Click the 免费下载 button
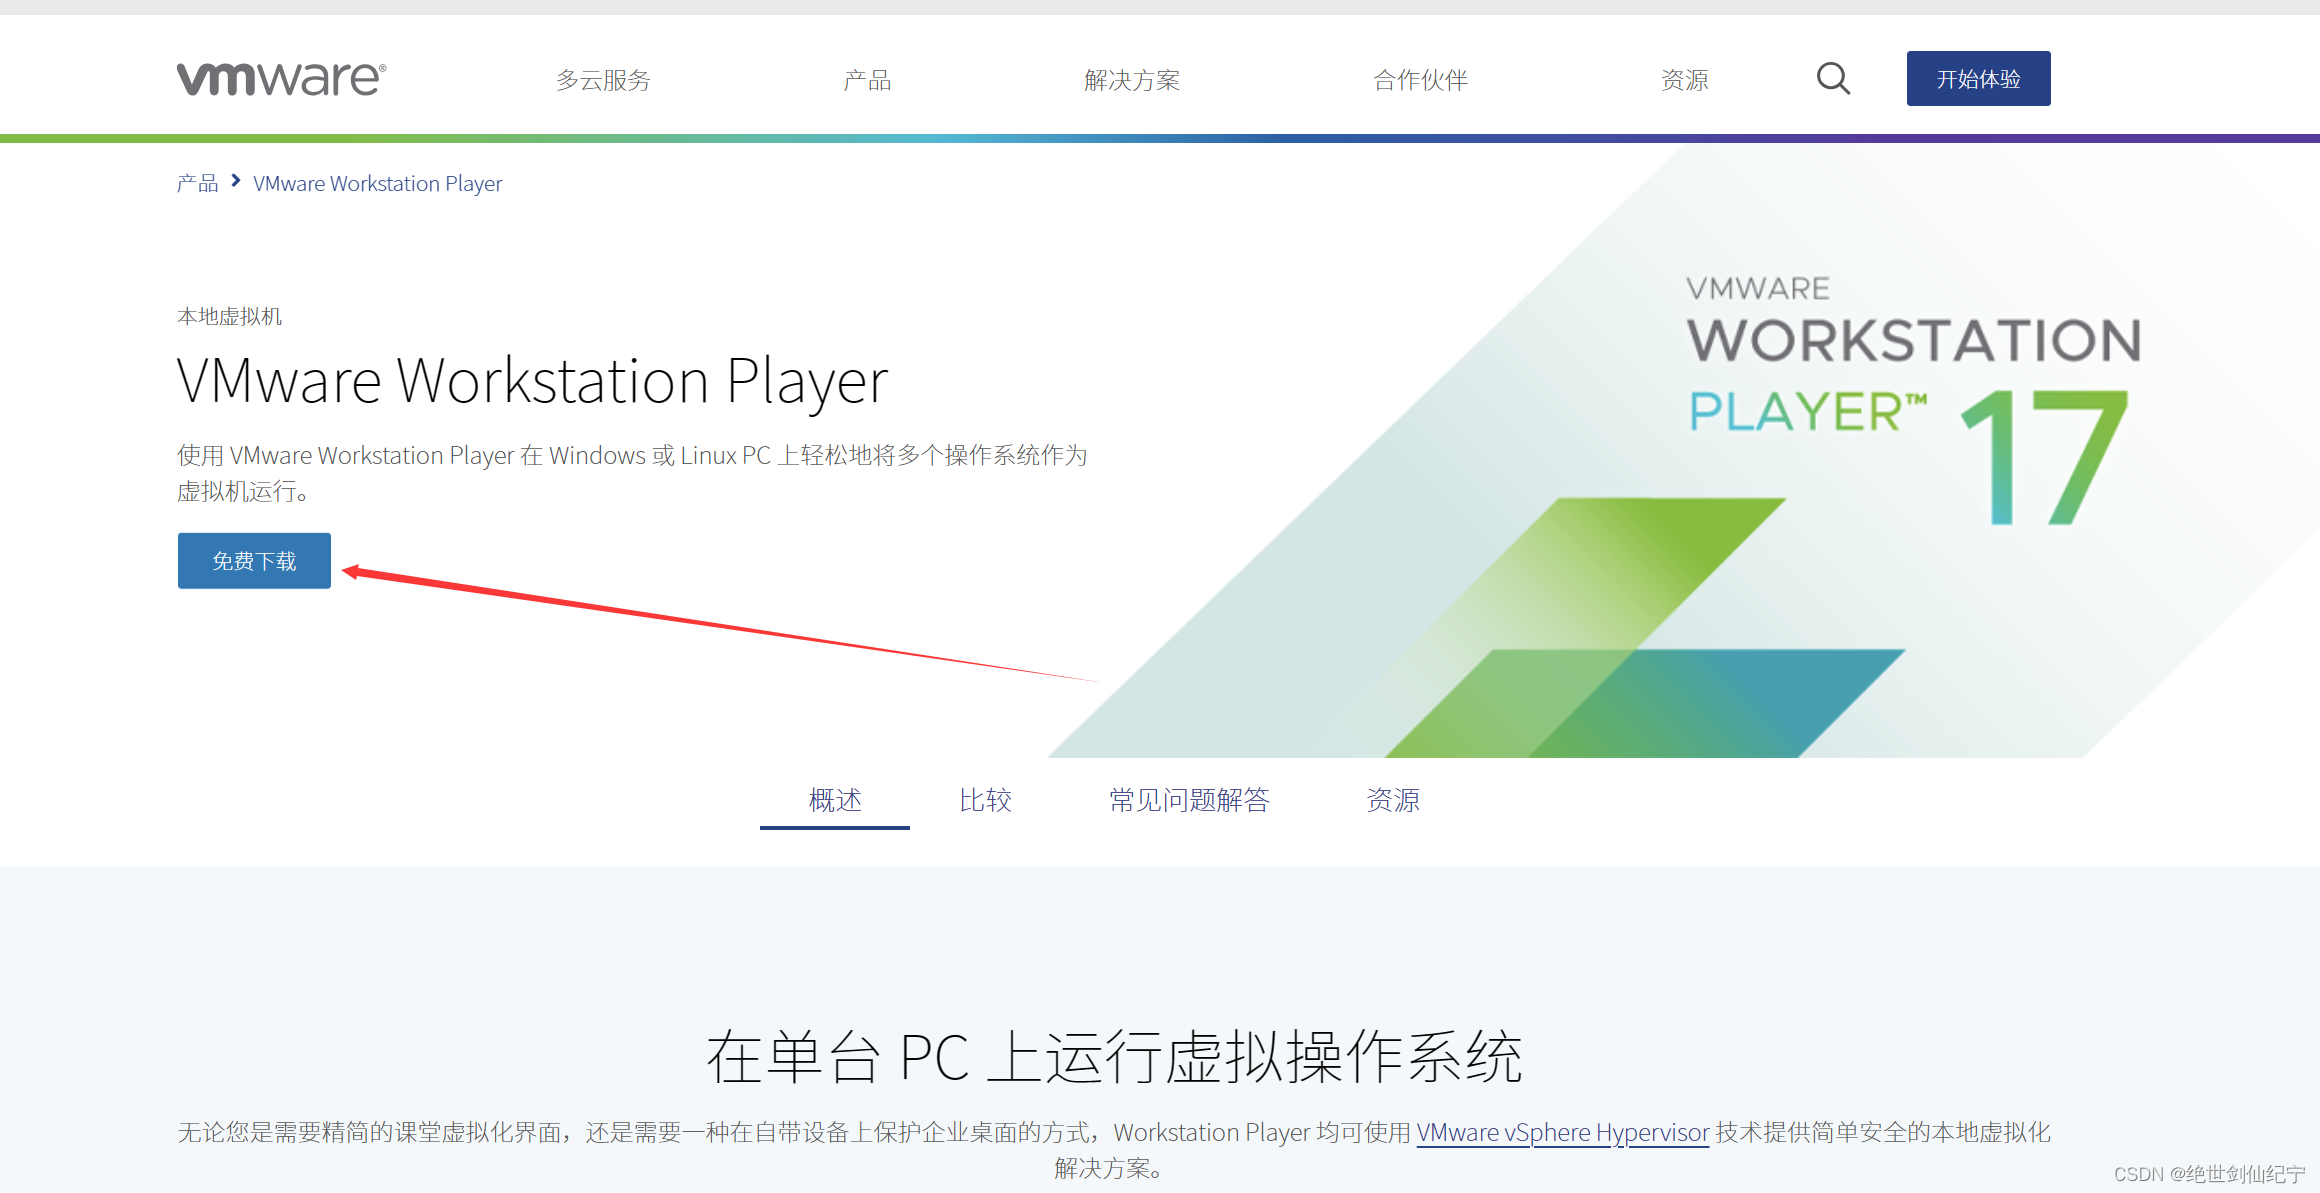 pos(254,561)
